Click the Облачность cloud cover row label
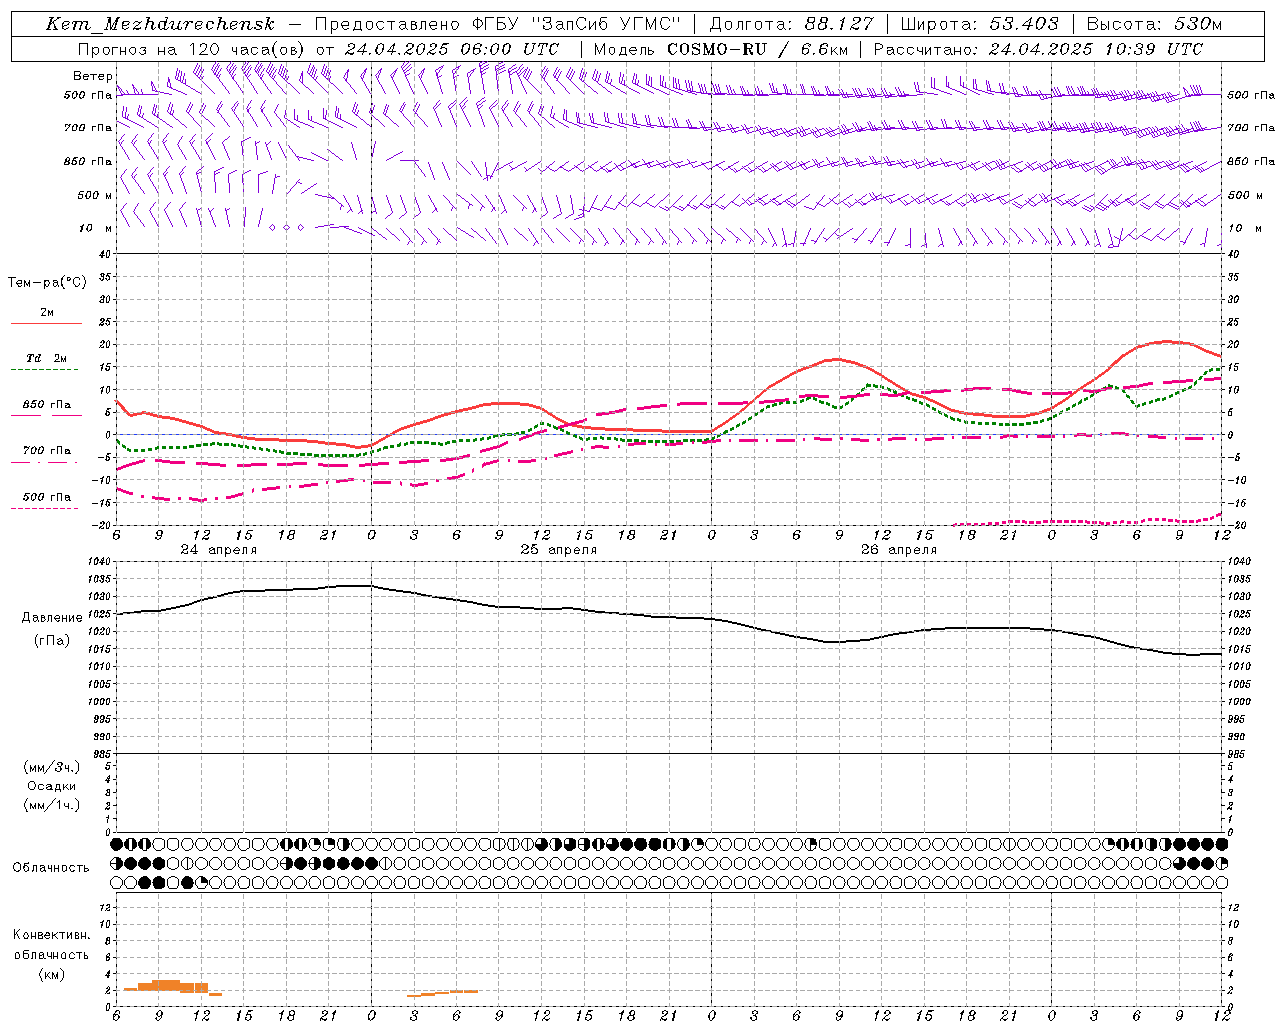The image size is (1280, 1024). [x=51, y=868]
